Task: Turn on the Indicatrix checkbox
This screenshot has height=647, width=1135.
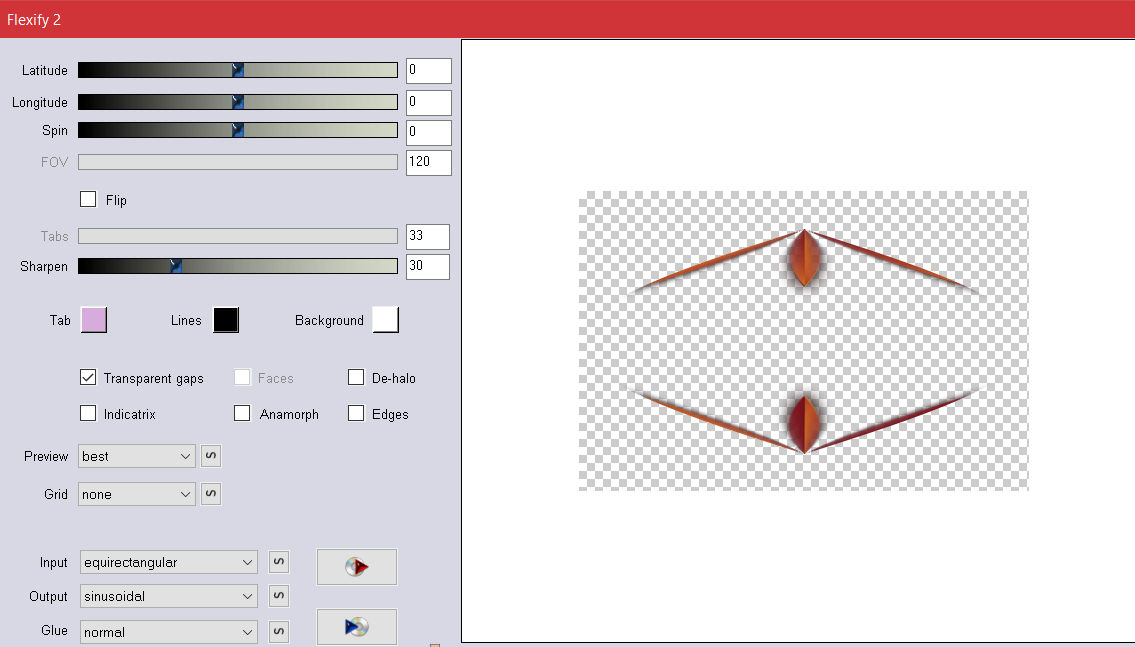Action: (88, 413)
